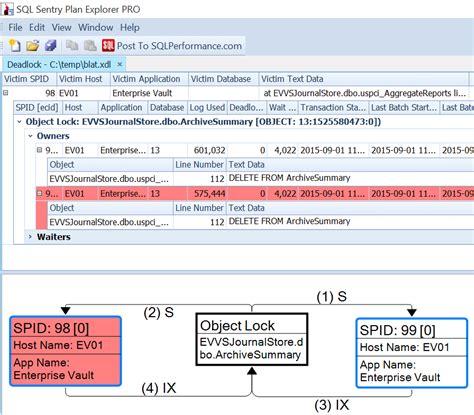Click the red SQL icon on toolbar

[x=108, y=45]
